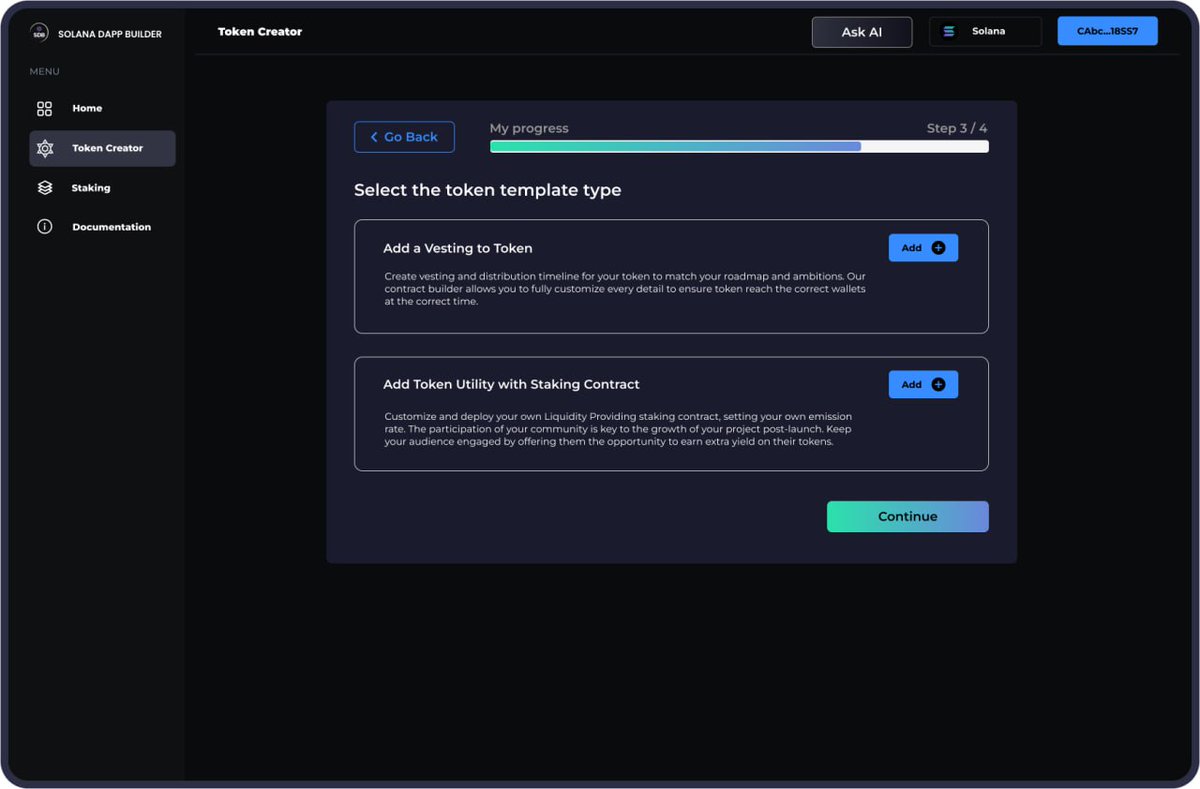Click the Solana network icon in top bar

pos(948,30)
